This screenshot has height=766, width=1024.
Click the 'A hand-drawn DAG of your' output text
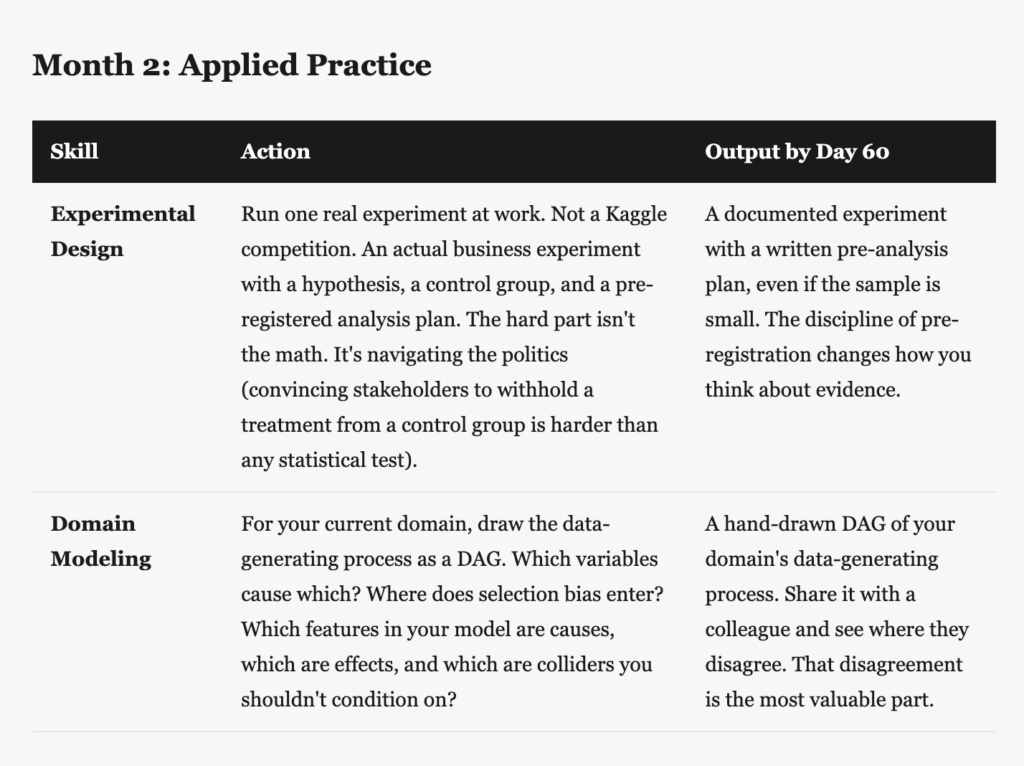tap(829, 524)
